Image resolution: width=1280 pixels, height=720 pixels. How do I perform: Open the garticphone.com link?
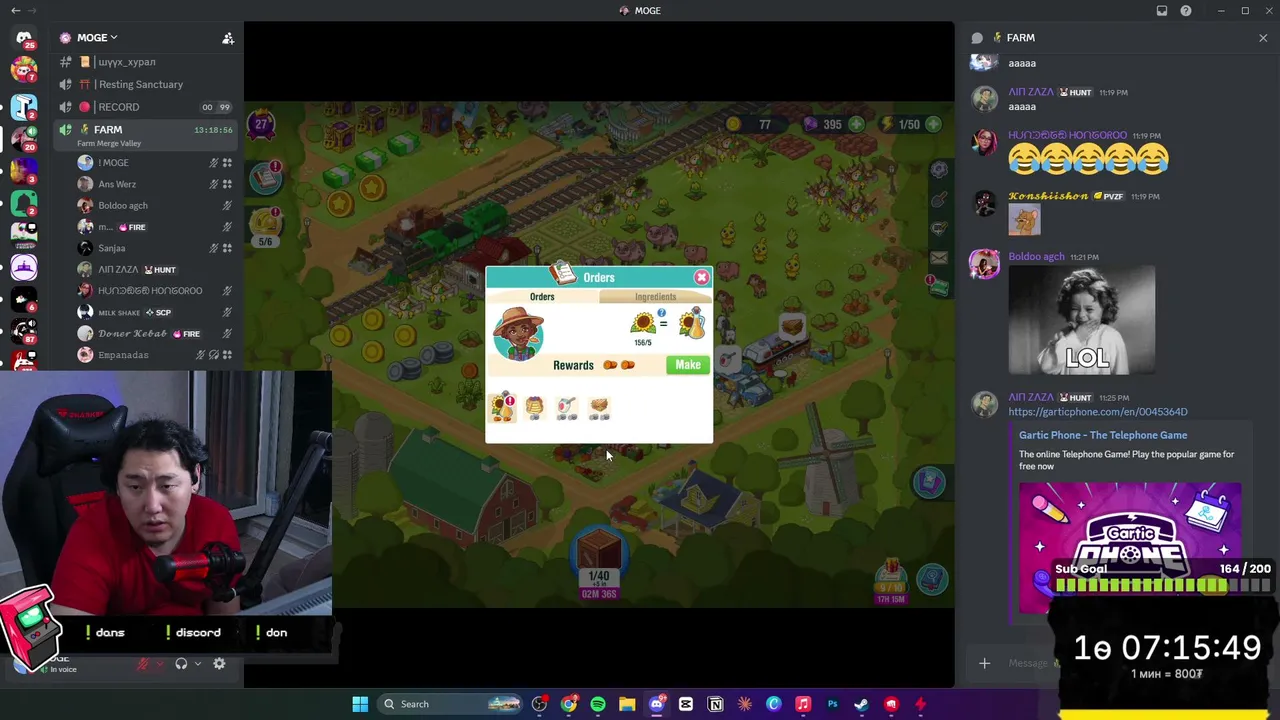click(x=1098, y=412)
